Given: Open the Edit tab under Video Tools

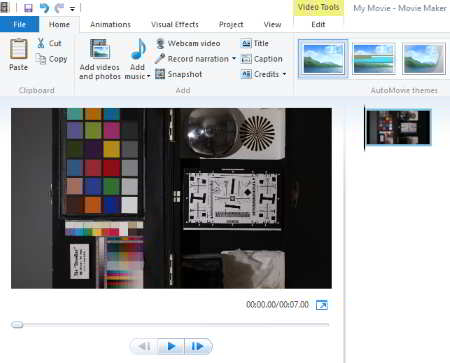Looking at the screenshot, I should 318,24.
